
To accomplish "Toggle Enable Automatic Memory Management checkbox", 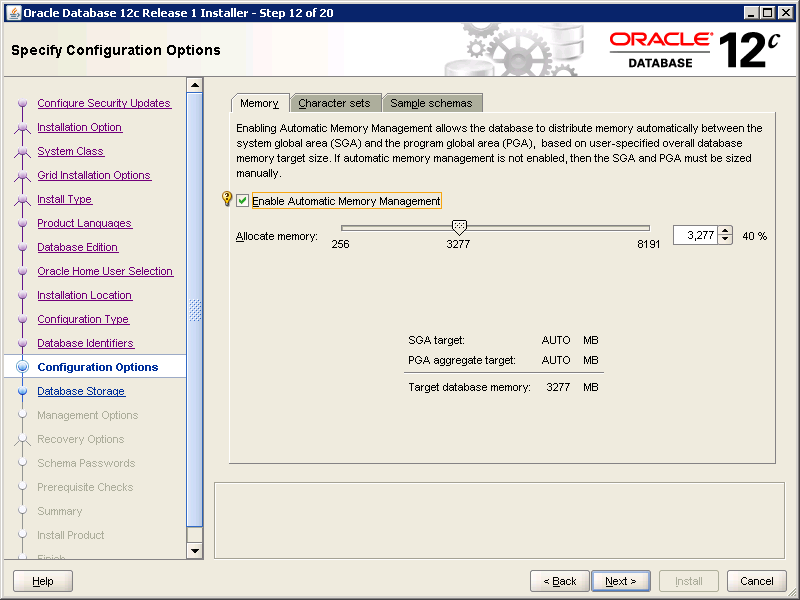I will point(243,201).
